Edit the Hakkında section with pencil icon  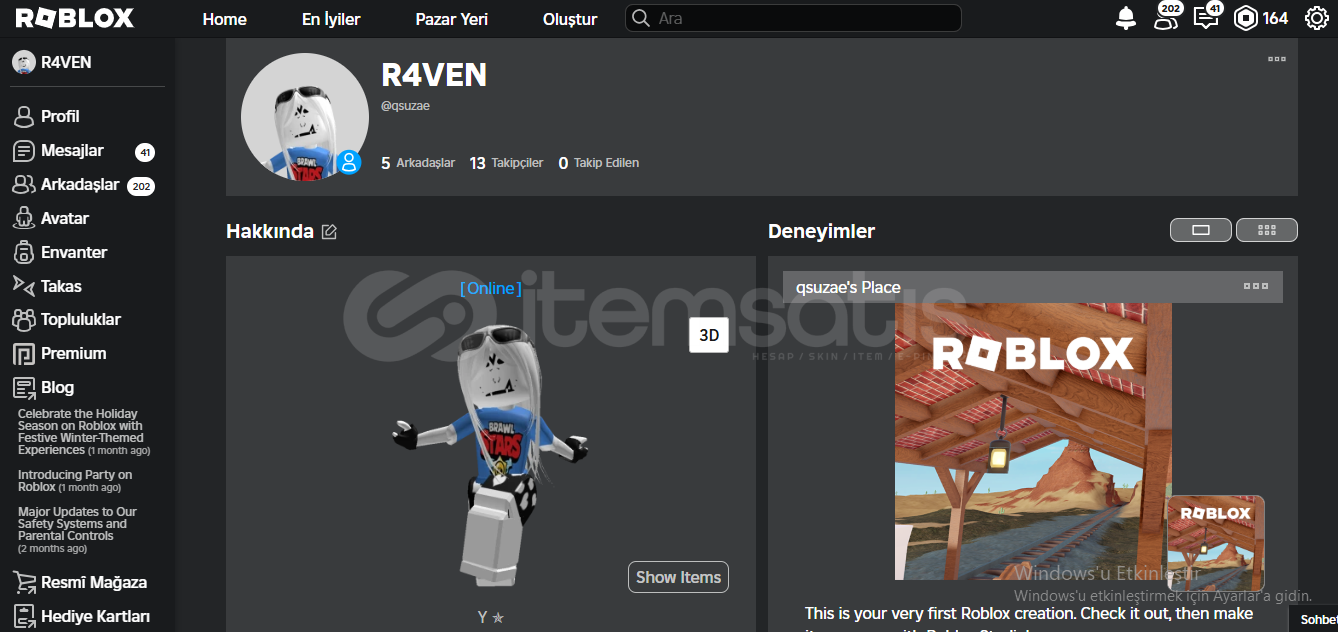[x=329, y=232]
